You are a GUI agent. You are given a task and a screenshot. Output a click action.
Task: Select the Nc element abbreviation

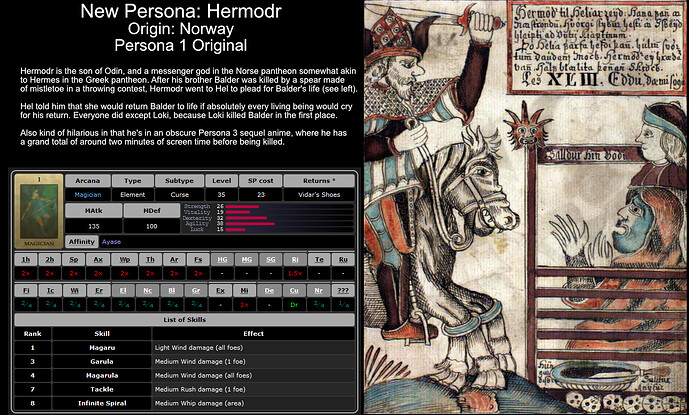coord(148,291)
